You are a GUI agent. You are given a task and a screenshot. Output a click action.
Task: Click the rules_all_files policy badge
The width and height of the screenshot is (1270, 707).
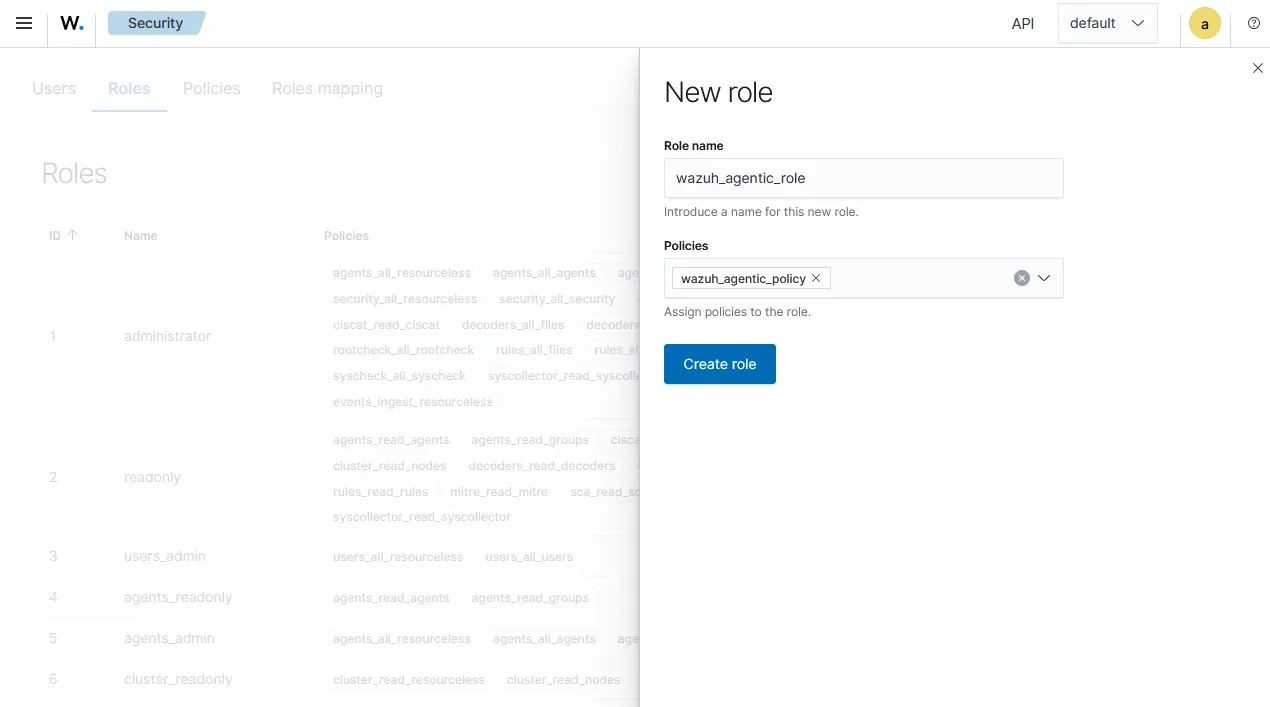534,350
